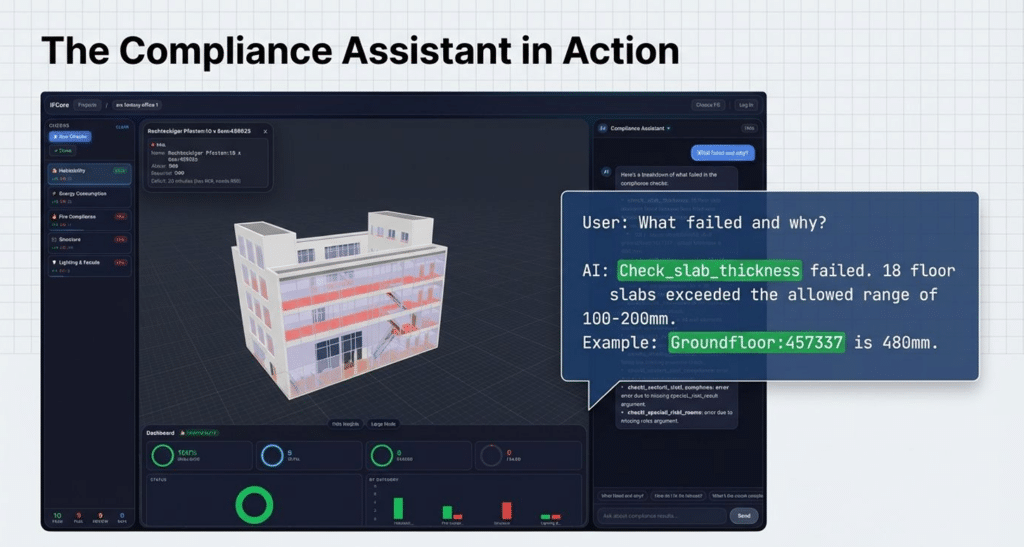Screen dimensions: 1024x547
Task: Click the large green status donut chart
Action: coord(254,505)
